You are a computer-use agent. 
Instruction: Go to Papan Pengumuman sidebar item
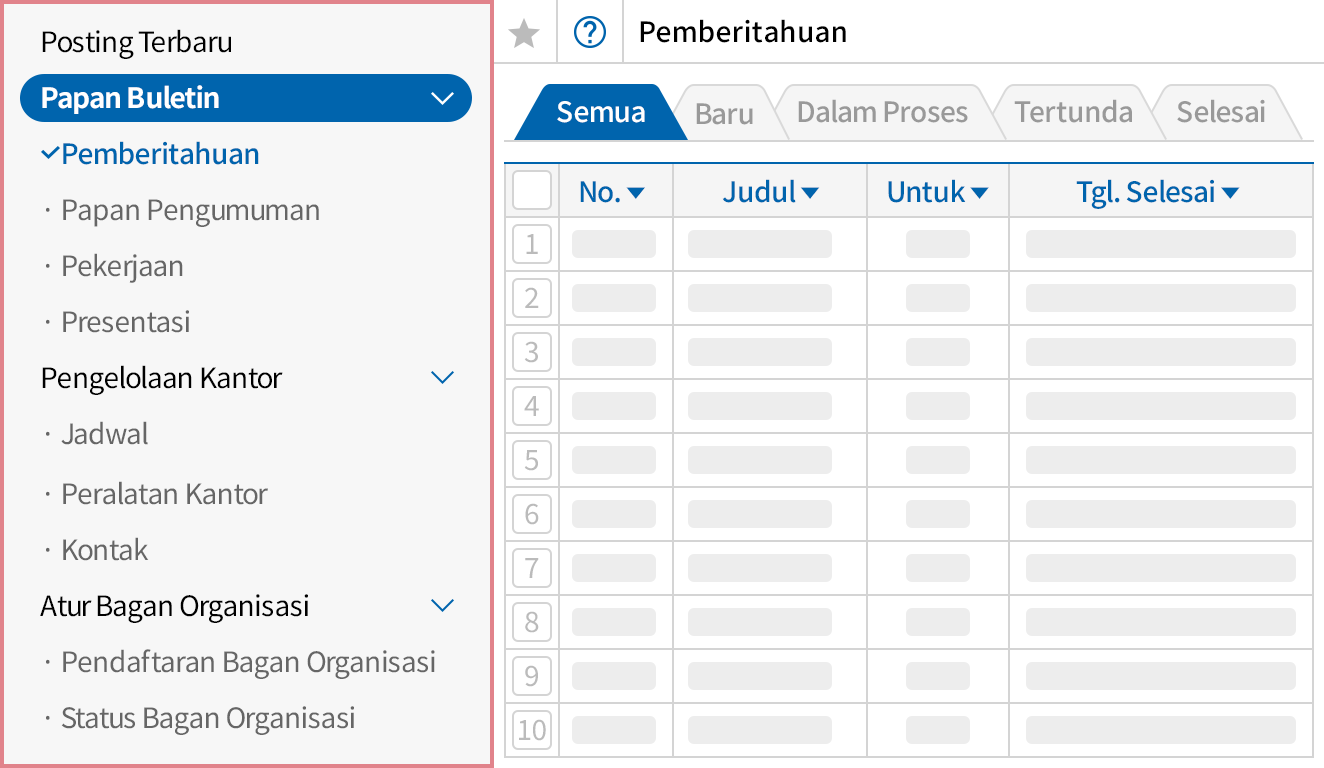pos(190,211)
